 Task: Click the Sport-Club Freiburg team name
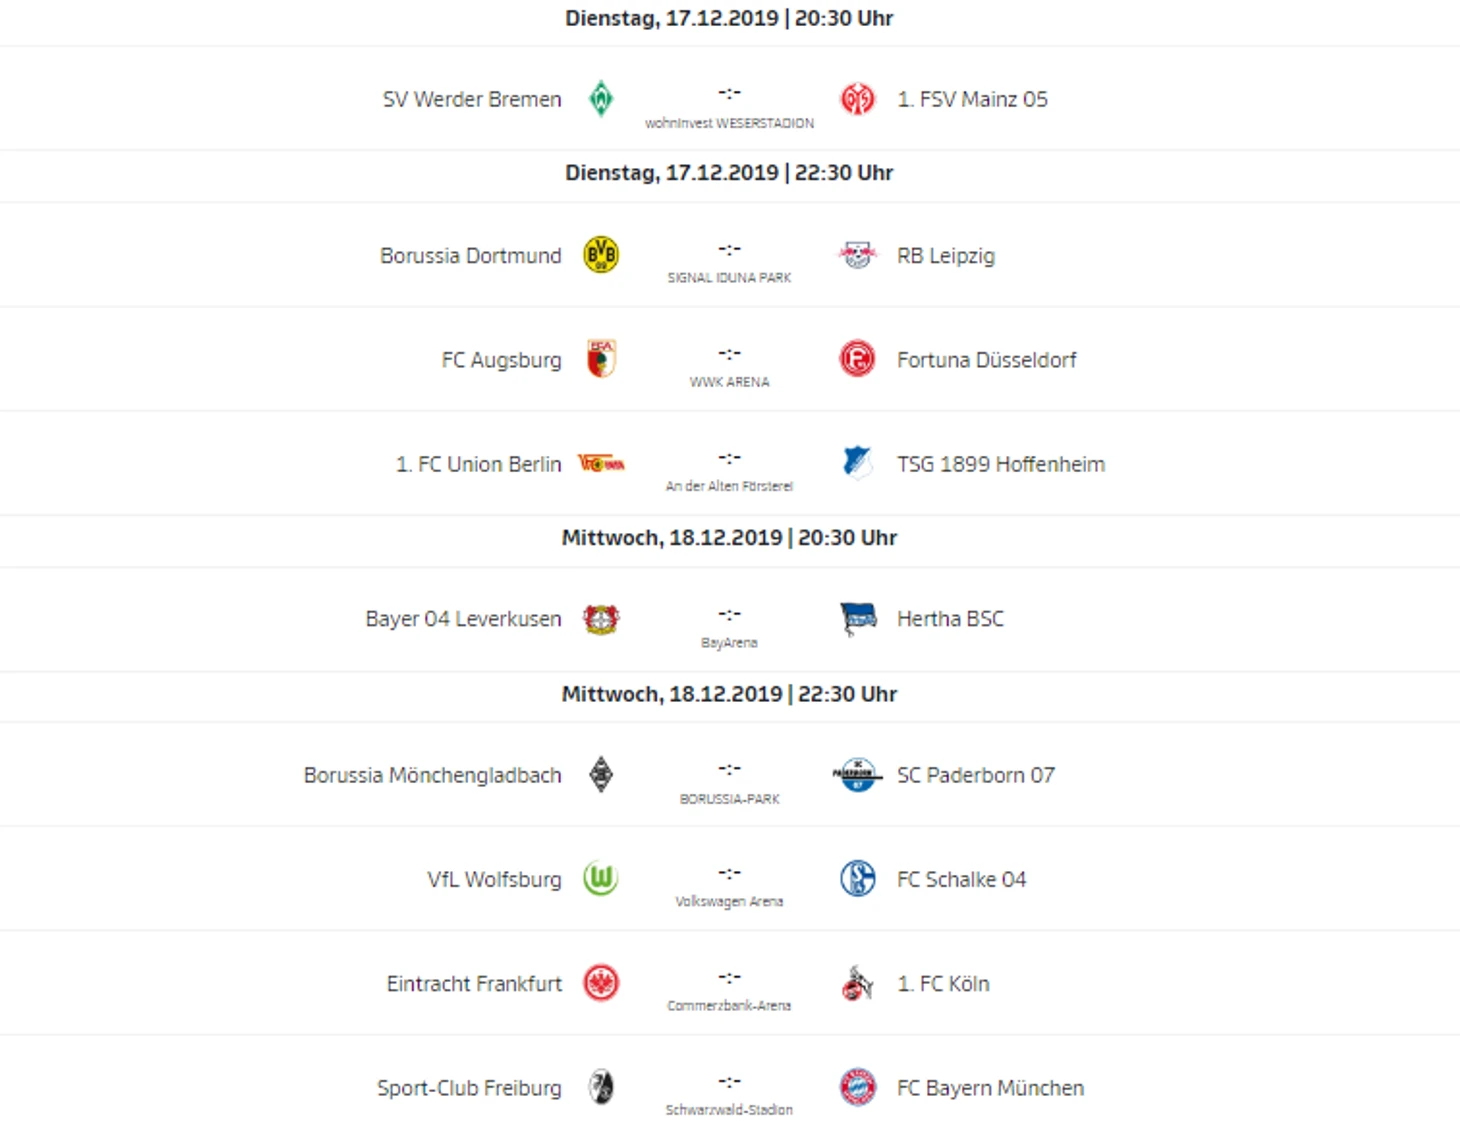(469, 1088)
